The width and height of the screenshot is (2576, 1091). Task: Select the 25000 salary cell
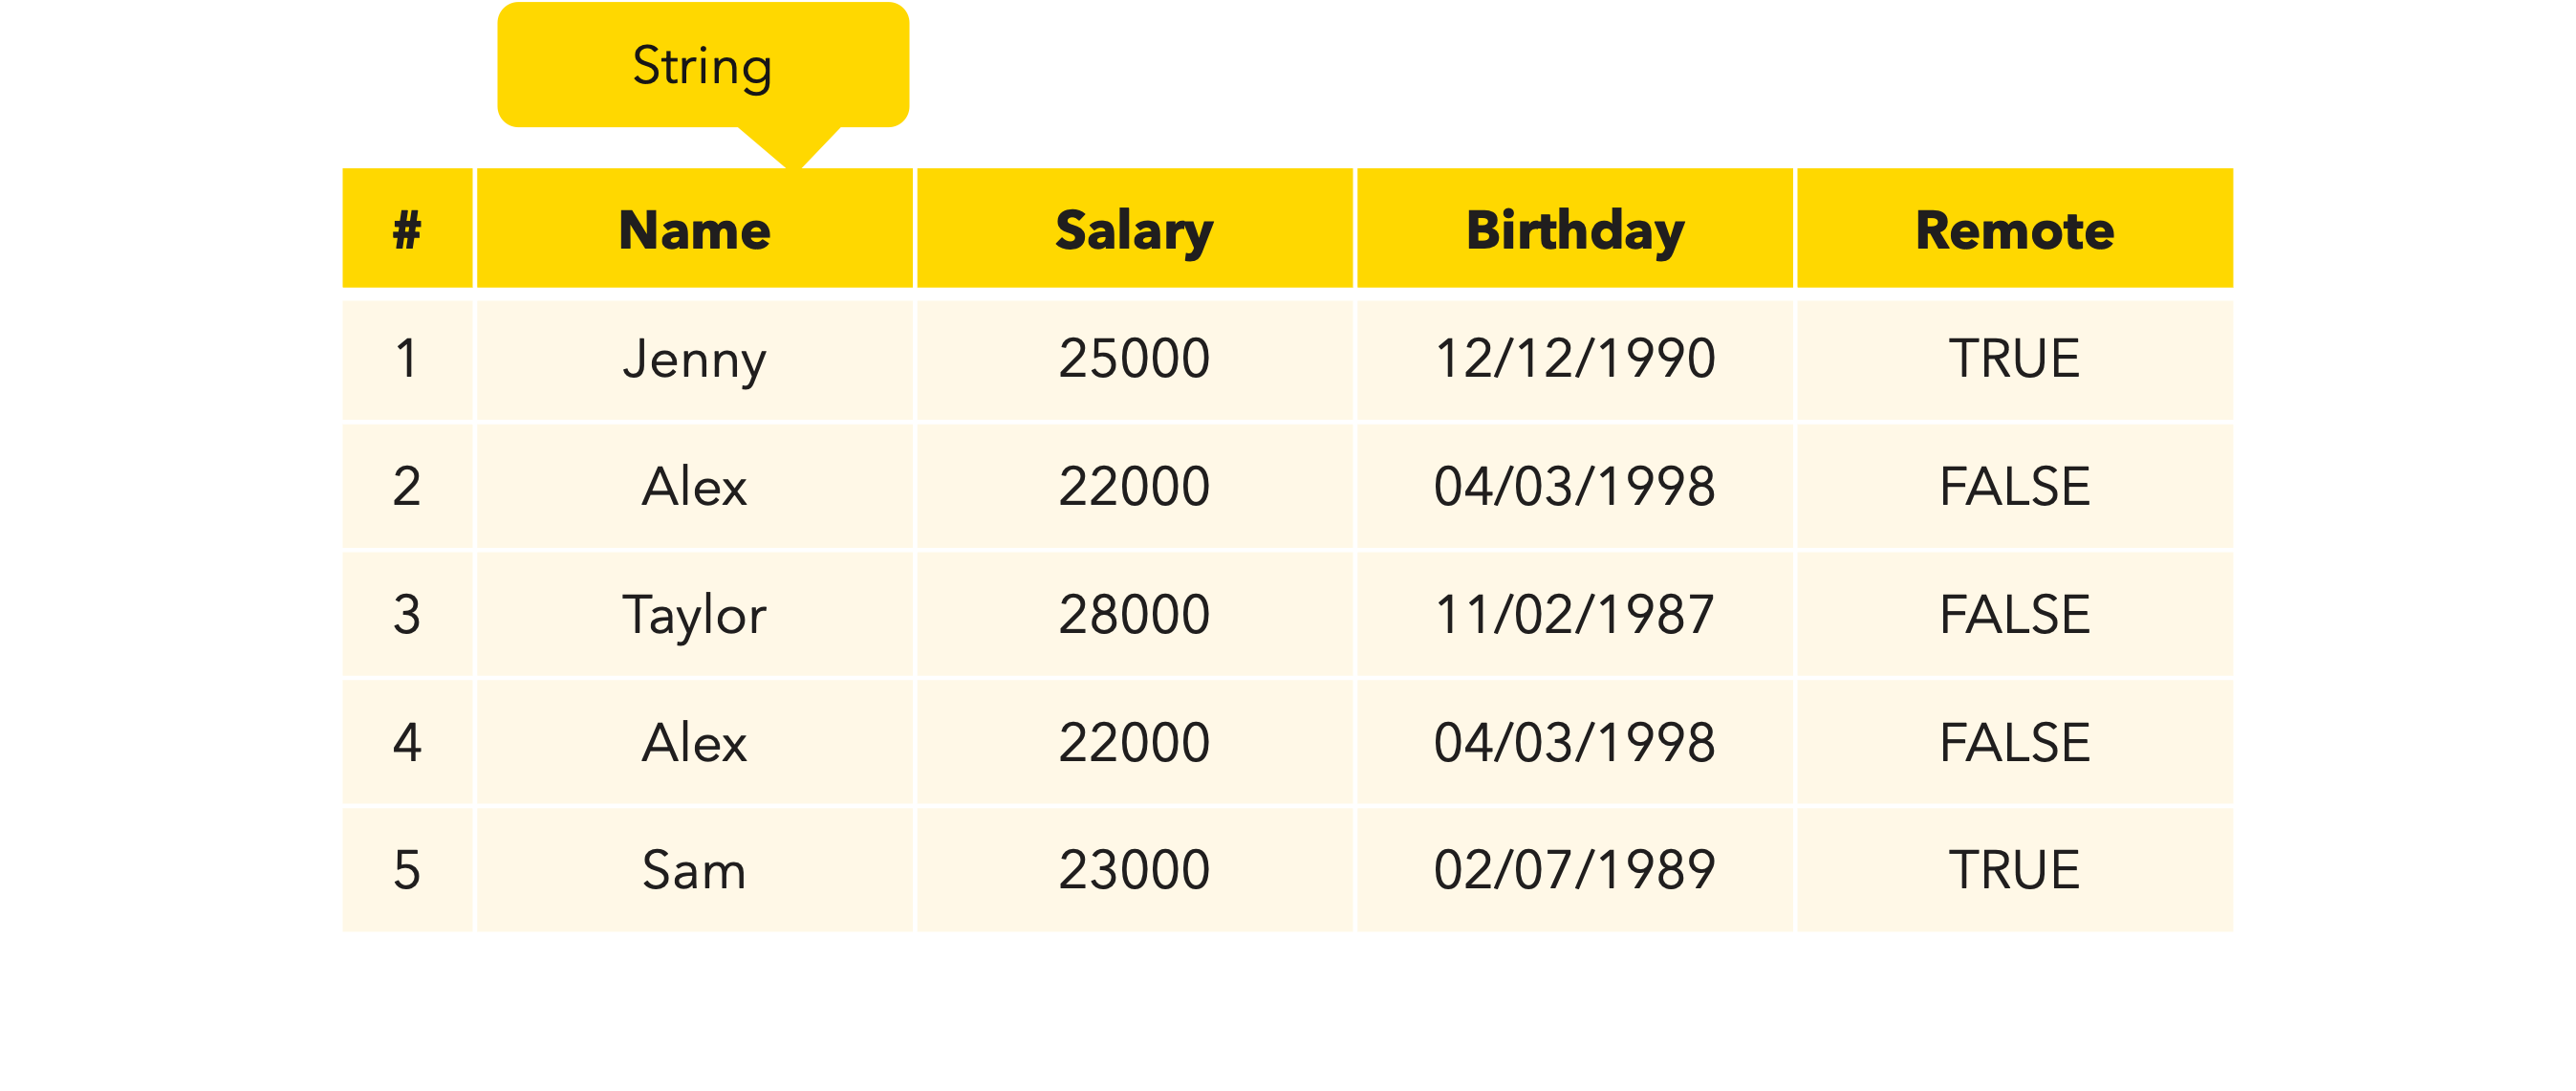click(x=1134, y=359)
